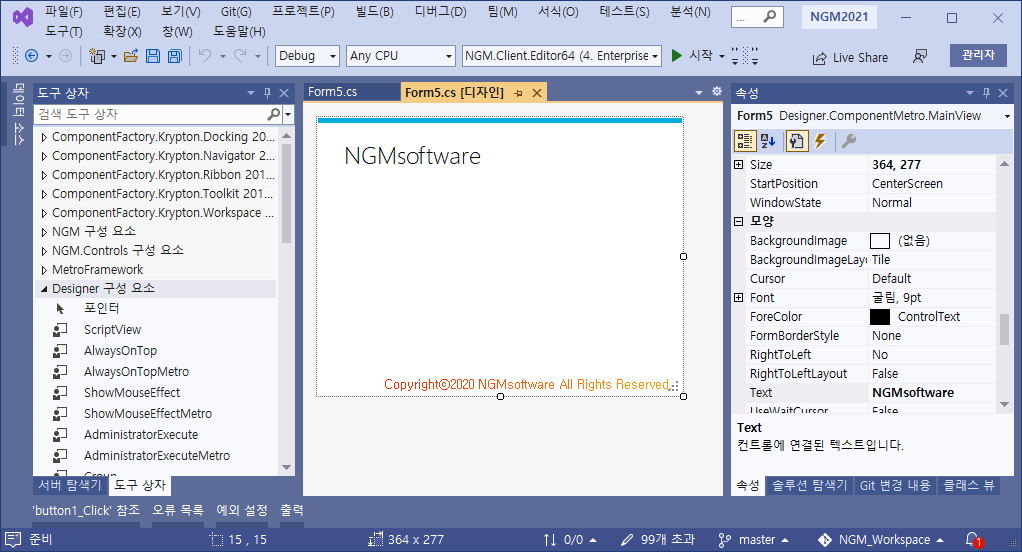Open the 빌드(B) menu

tap(375, 12)
